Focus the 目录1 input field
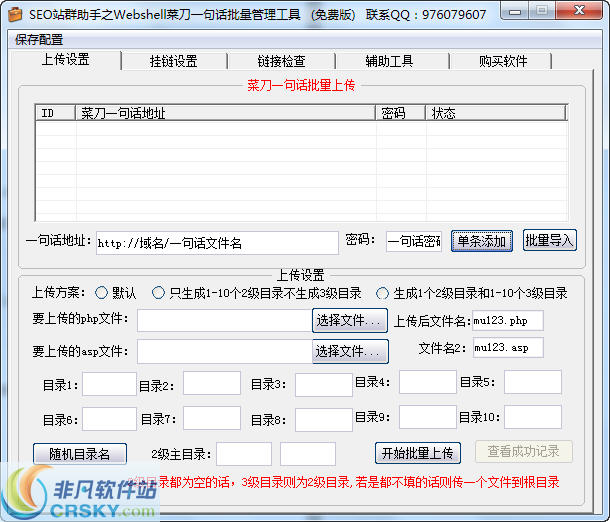The image size is (610, 522). tap(109, 384)
